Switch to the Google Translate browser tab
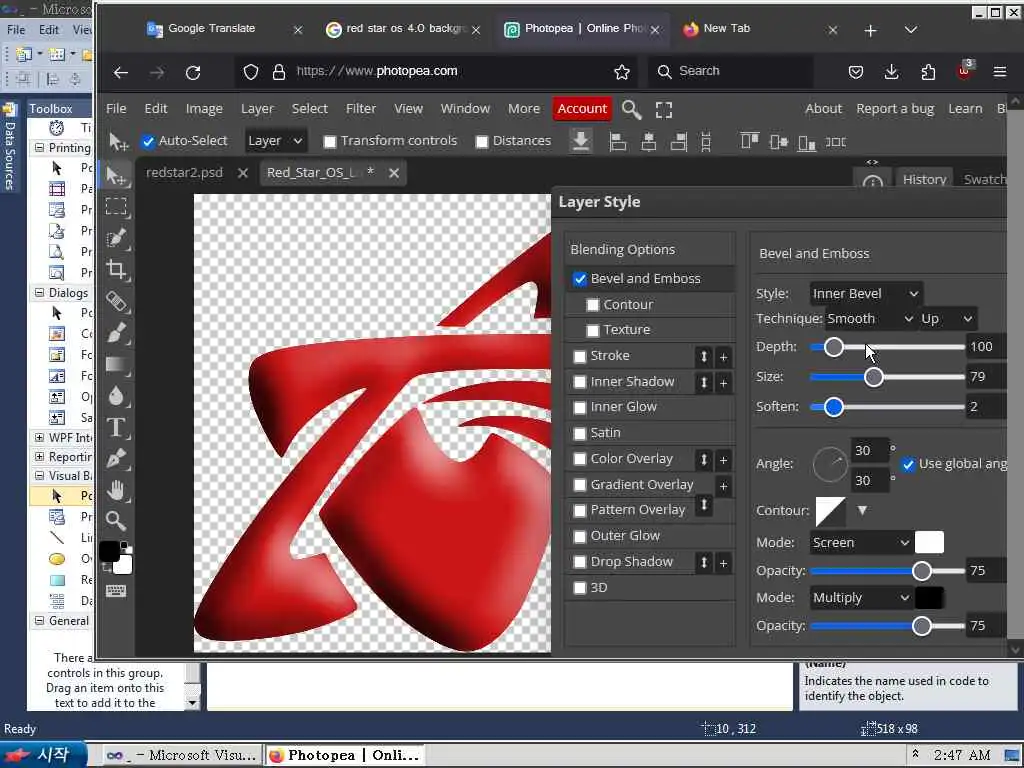 212,29
